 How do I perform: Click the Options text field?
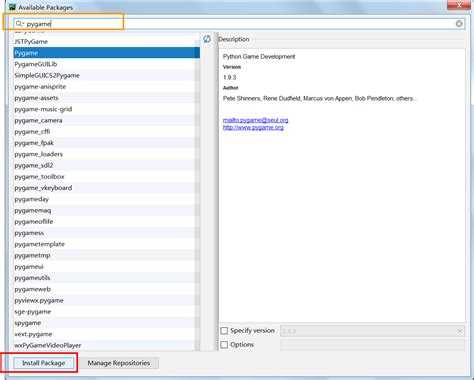click(x=372, y=345)
